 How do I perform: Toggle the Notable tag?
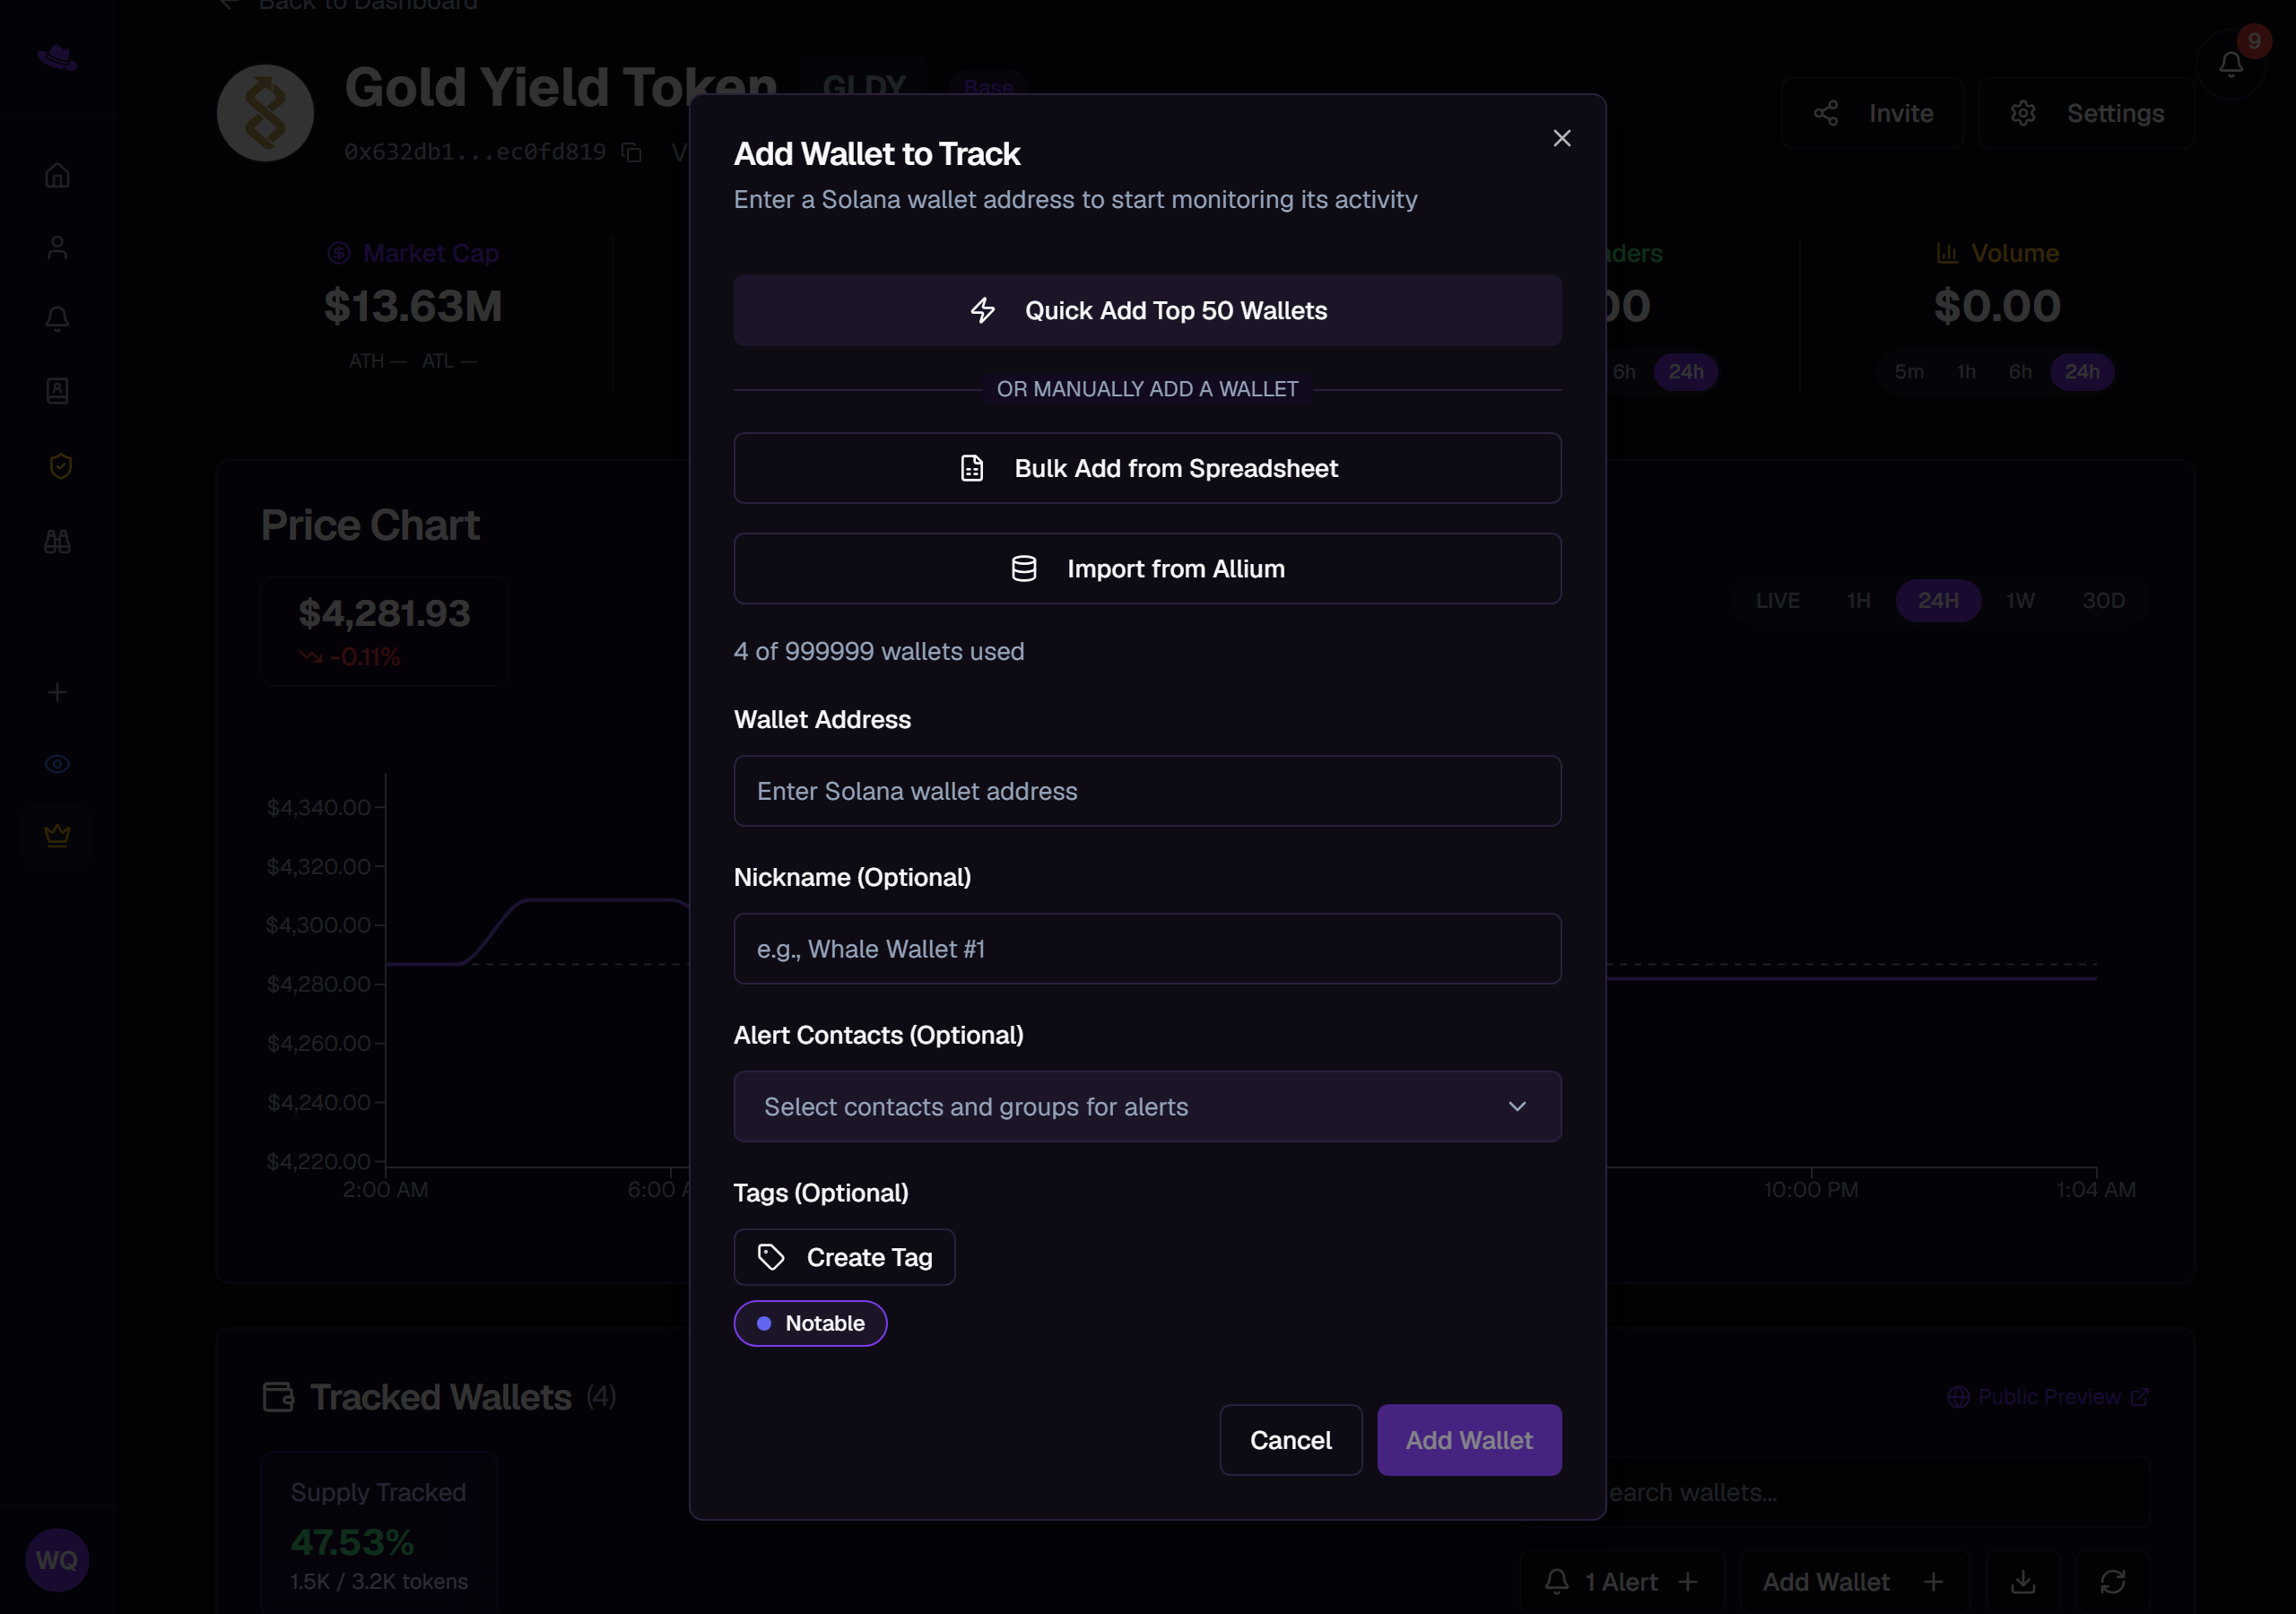tap(810, 1323)
